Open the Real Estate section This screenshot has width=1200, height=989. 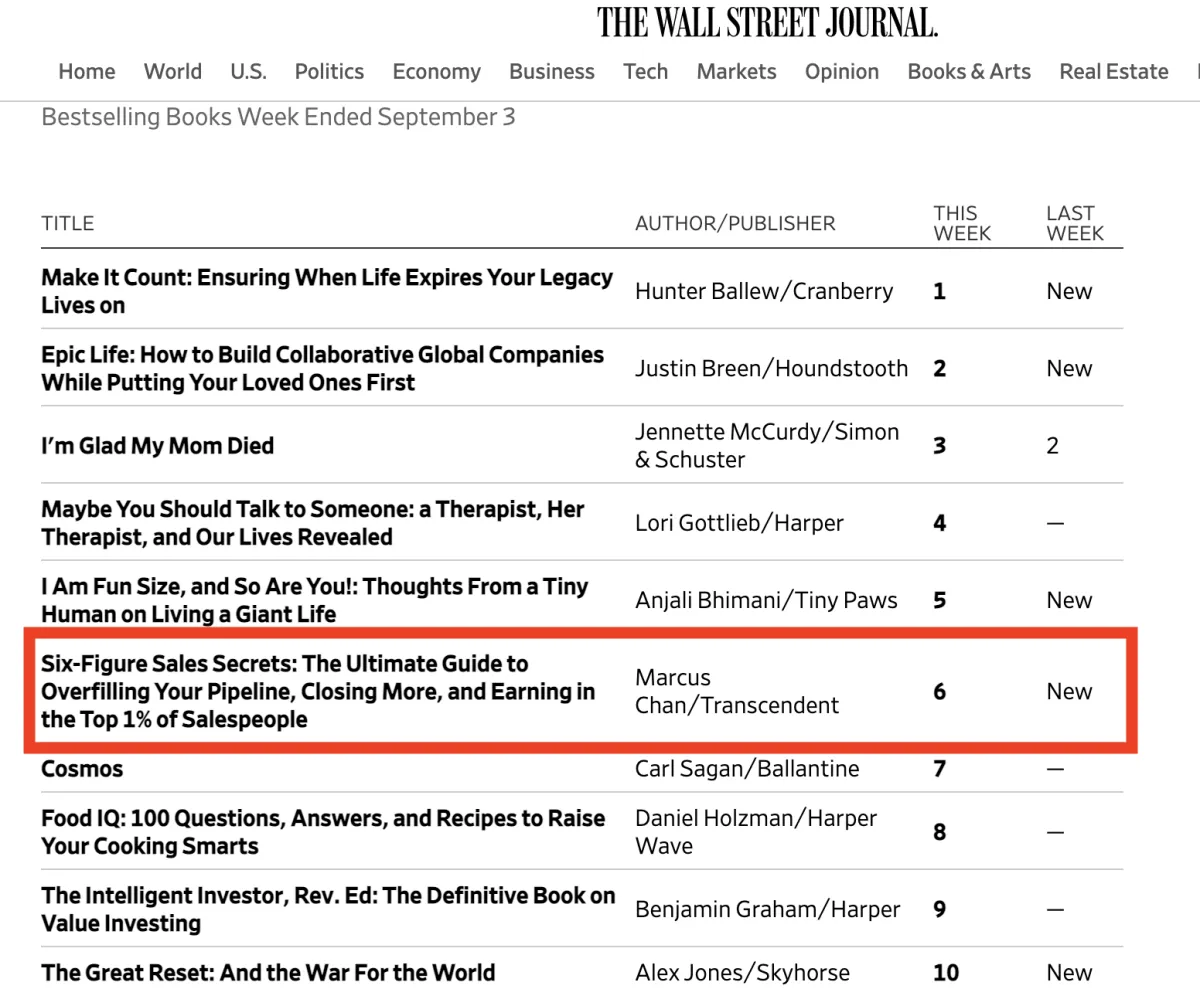1114,72
